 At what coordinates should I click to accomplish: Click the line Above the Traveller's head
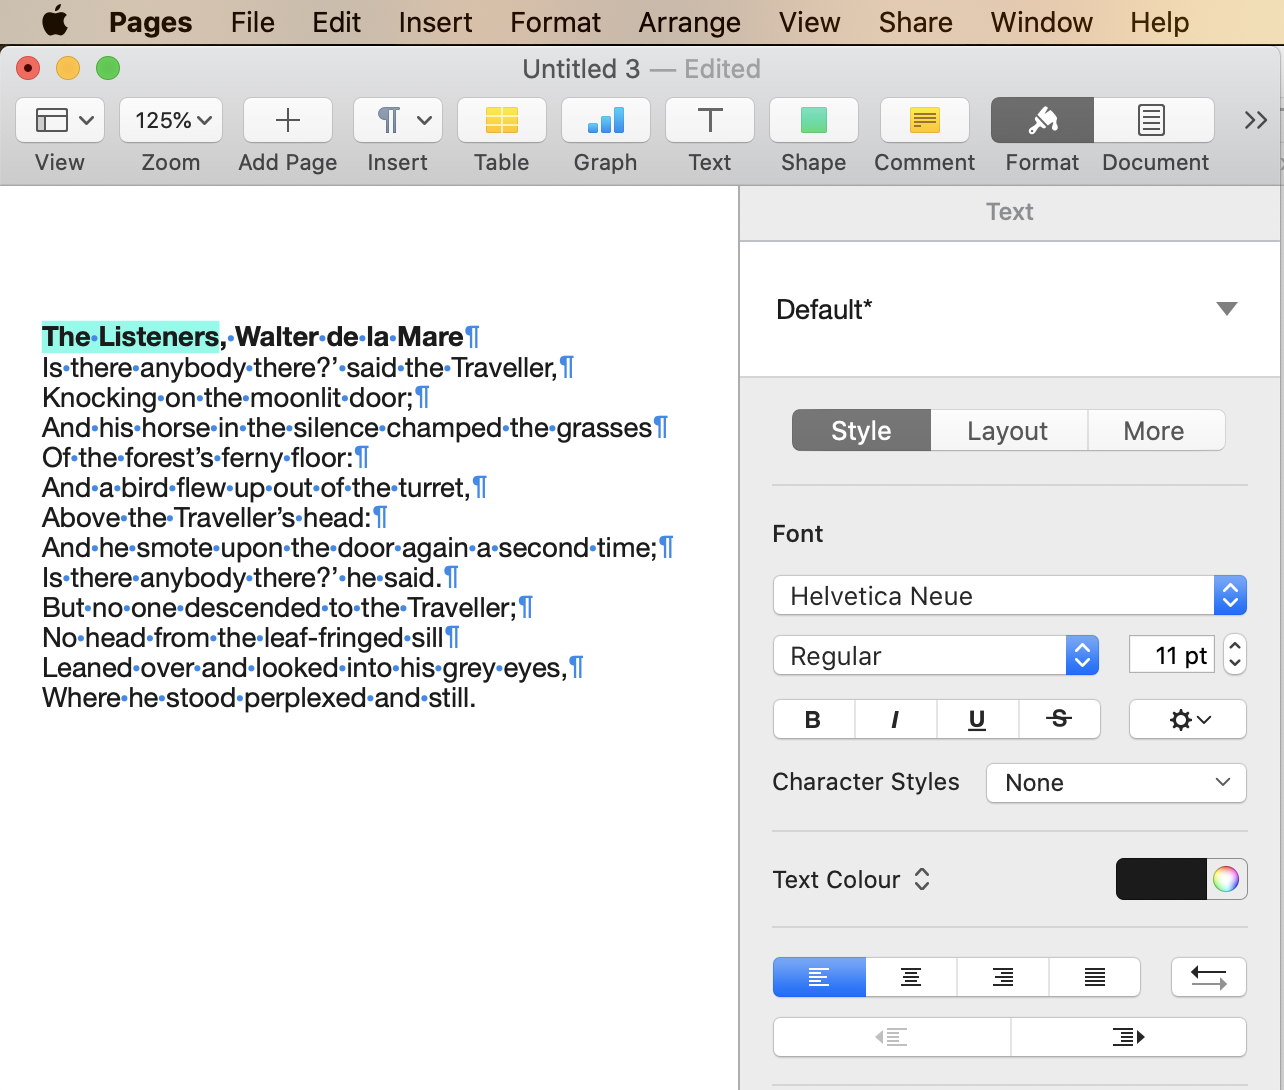[207, 518]
